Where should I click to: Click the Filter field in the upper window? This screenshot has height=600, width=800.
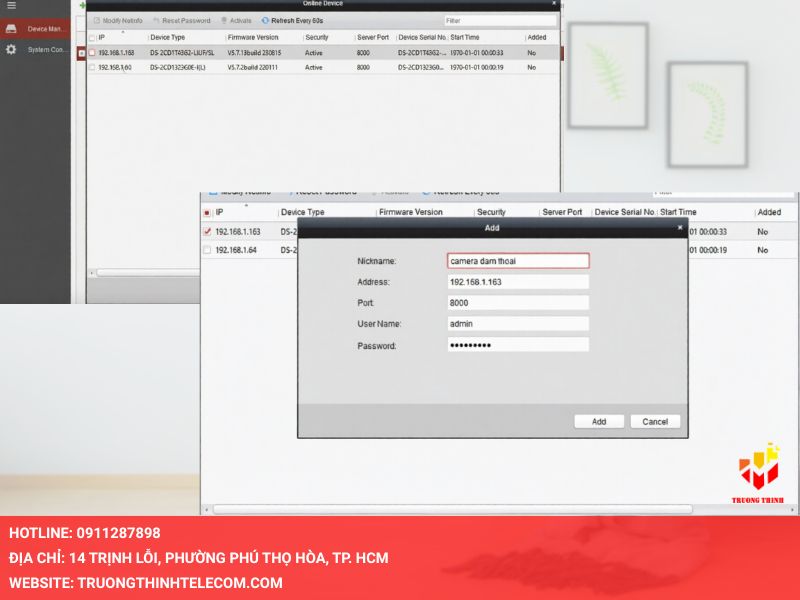coord(500,21)
